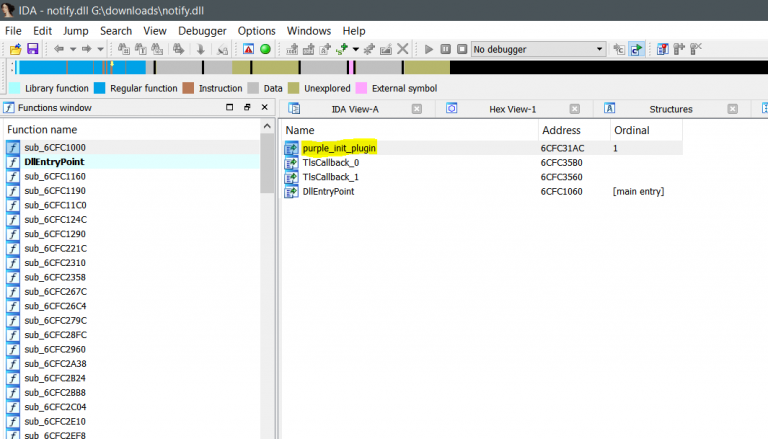Click the Address column header
Image resolution: width=768 pixels, height=439 pixels.
point(560,130)
